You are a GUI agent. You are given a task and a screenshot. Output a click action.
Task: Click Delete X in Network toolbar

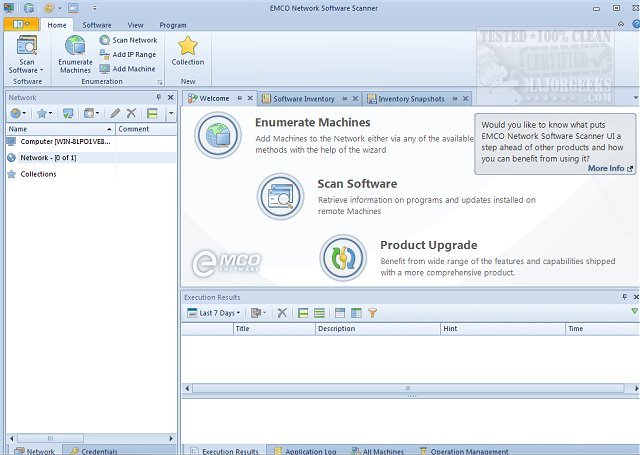tap(131, 113)
